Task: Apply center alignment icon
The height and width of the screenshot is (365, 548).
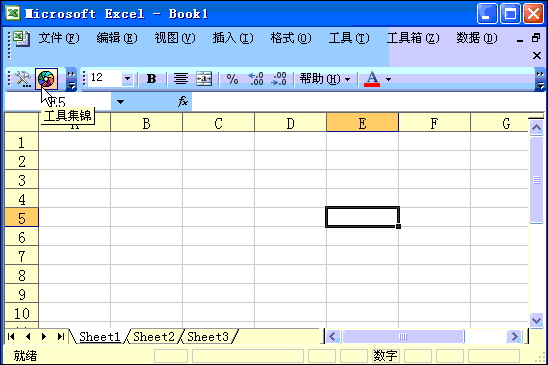Action: click(x=181, y=79)
